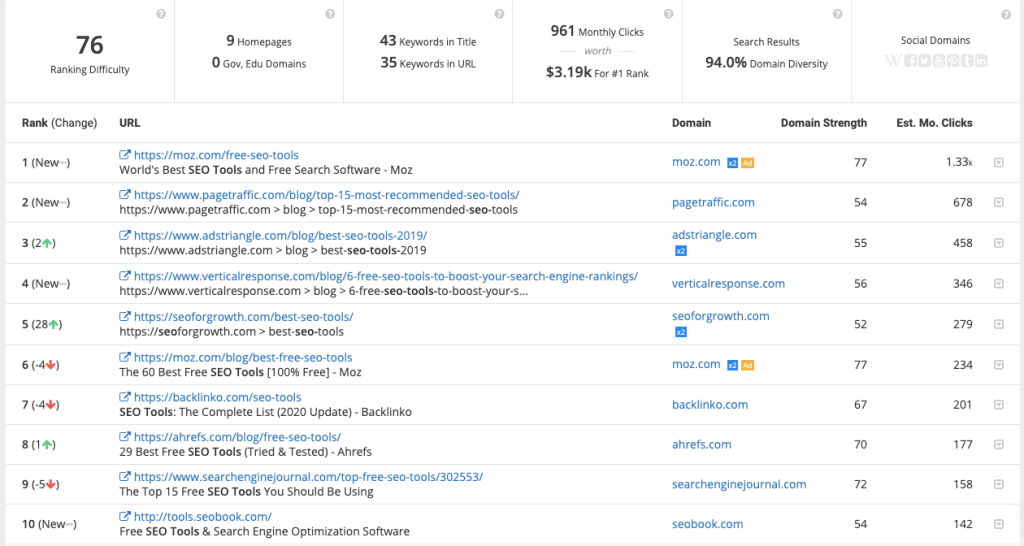Image resolution: width=1024 pixels, height=546 pixels.
Task: Click the $3.19k For #1 Rank value
Action: (568, 72)
